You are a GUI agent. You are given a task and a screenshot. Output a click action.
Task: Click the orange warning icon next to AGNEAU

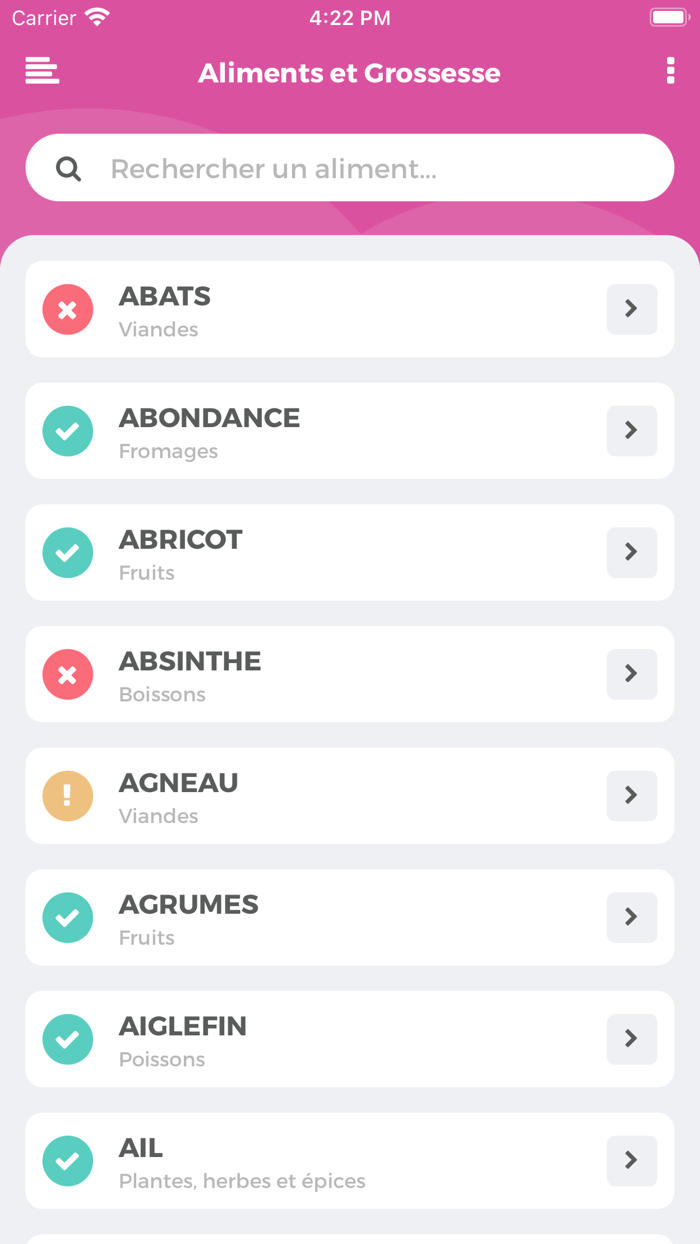click(67, 796)
